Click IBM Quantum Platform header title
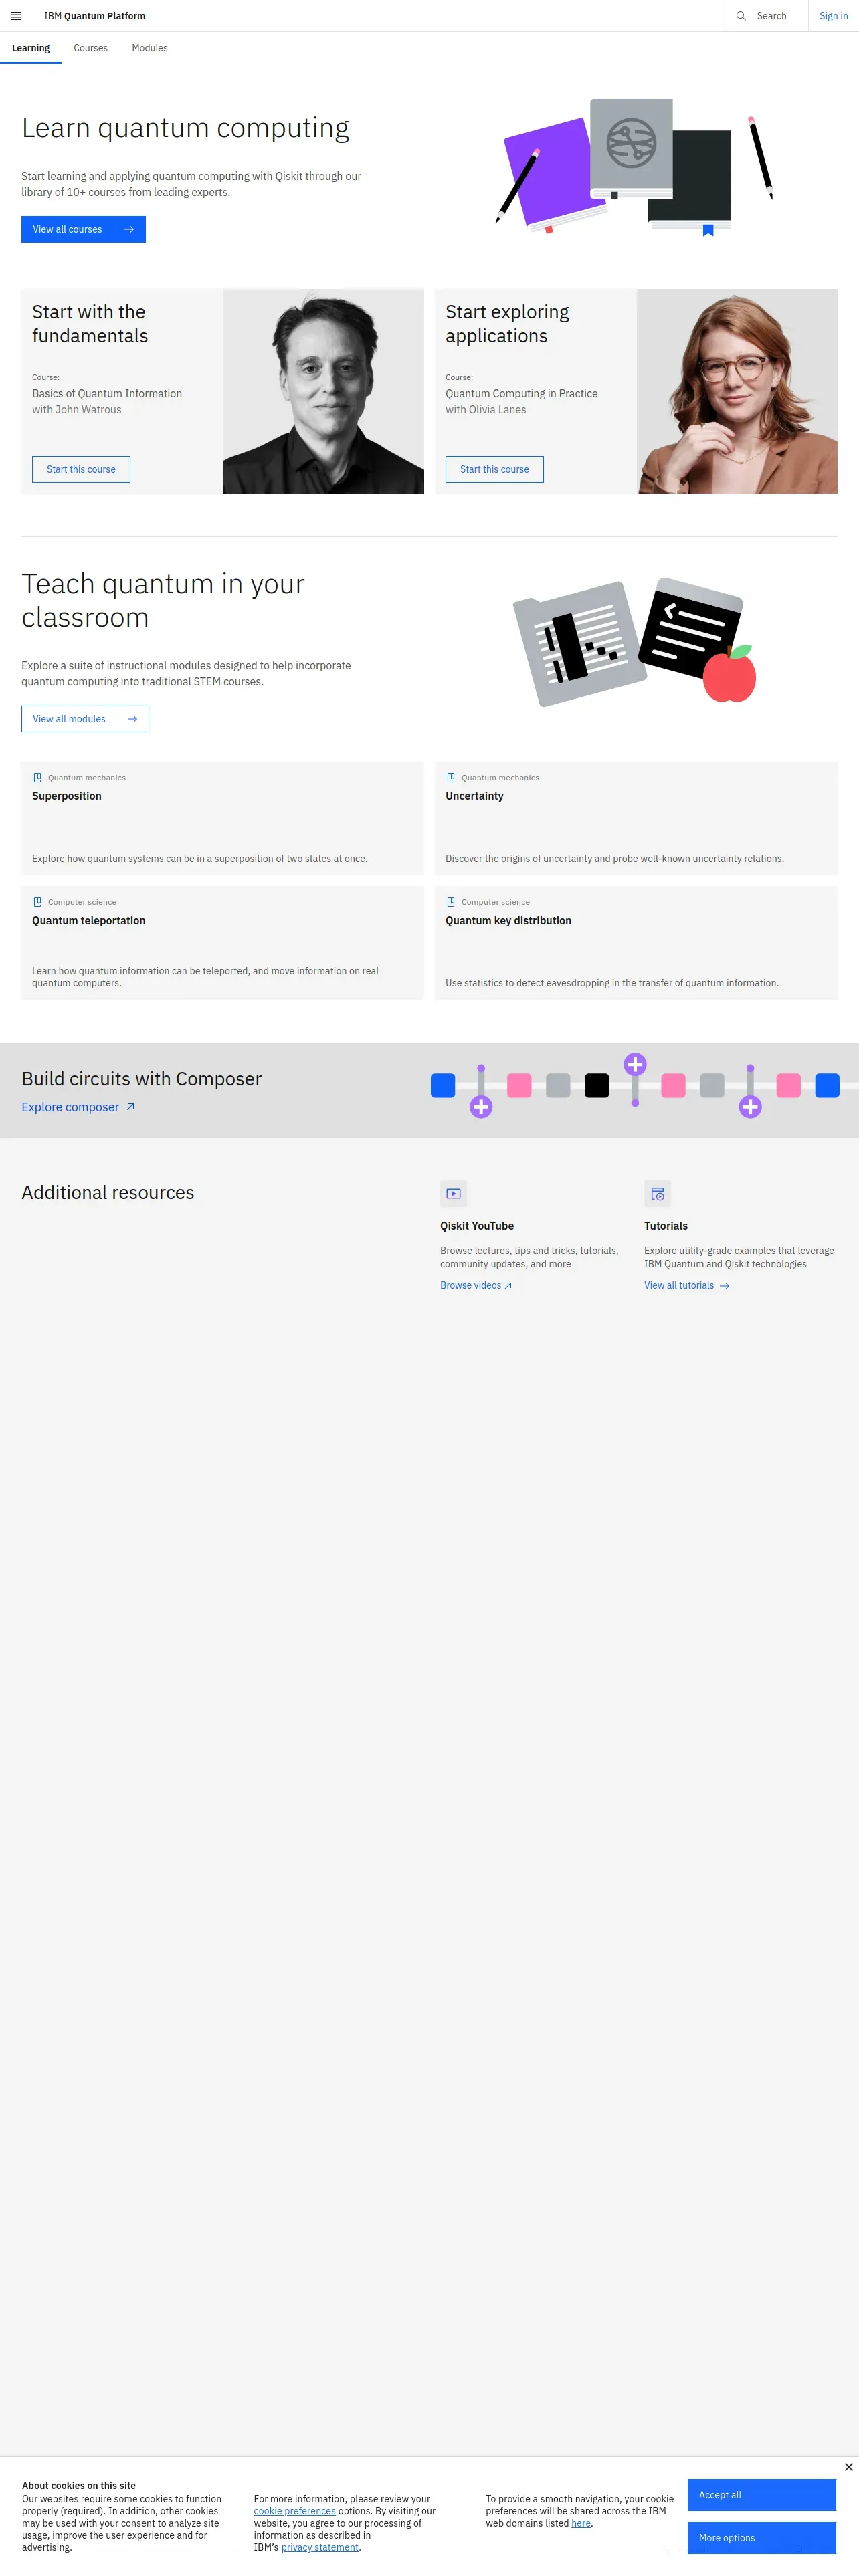The width and height of the screenshot is (859, 2576). 94,16
